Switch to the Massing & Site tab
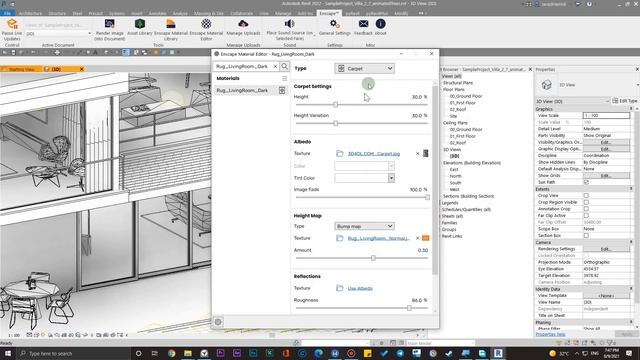 tap(209, 13)
